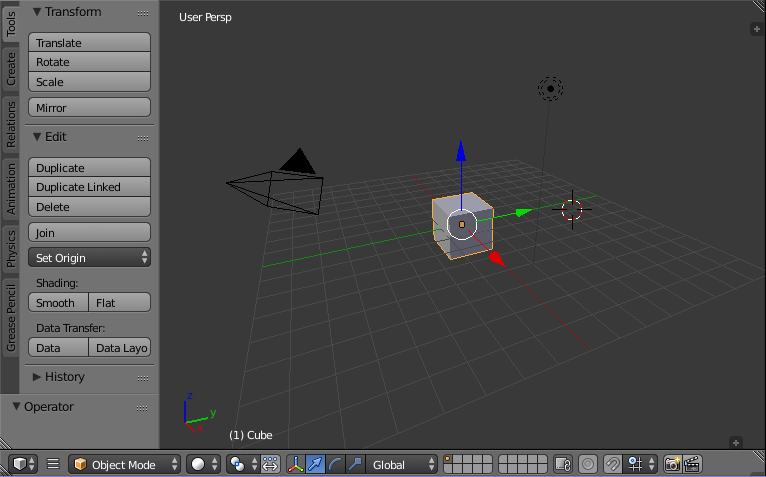
Task: Click the Duplicate button
Action: pyautogui.click(x=89, y=168)
